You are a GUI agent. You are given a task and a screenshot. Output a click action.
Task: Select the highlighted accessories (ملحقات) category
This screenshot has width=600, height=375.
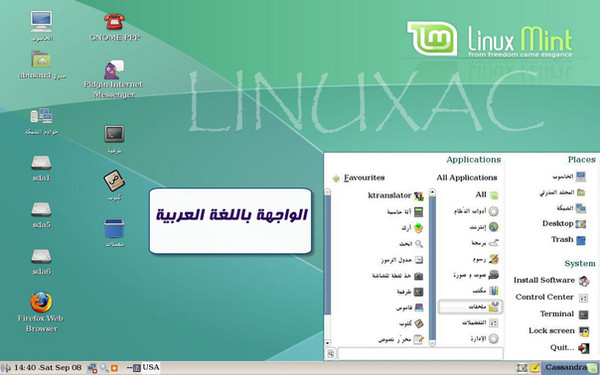[x=470, y=307]
